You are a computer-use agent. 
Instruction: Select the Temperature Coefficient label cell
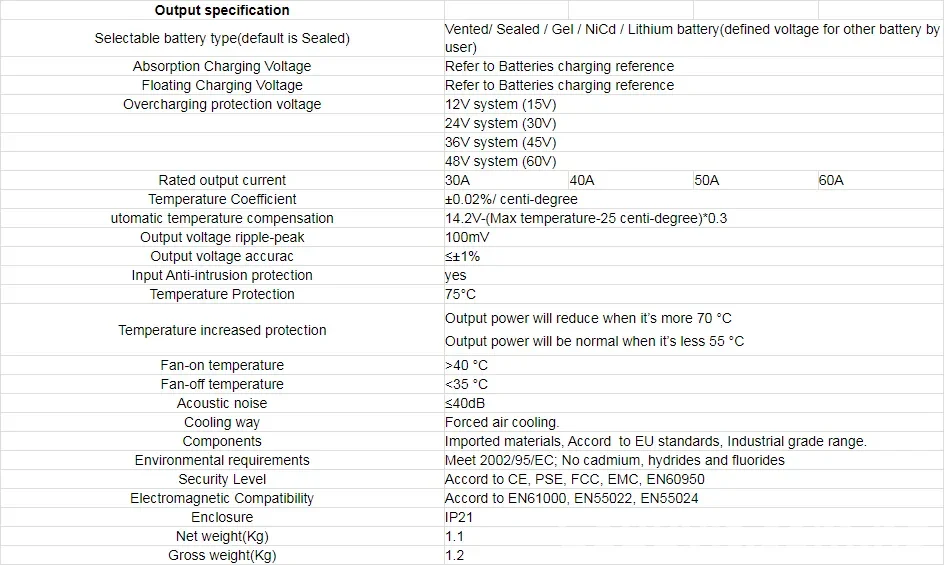[x=222, y=199]
